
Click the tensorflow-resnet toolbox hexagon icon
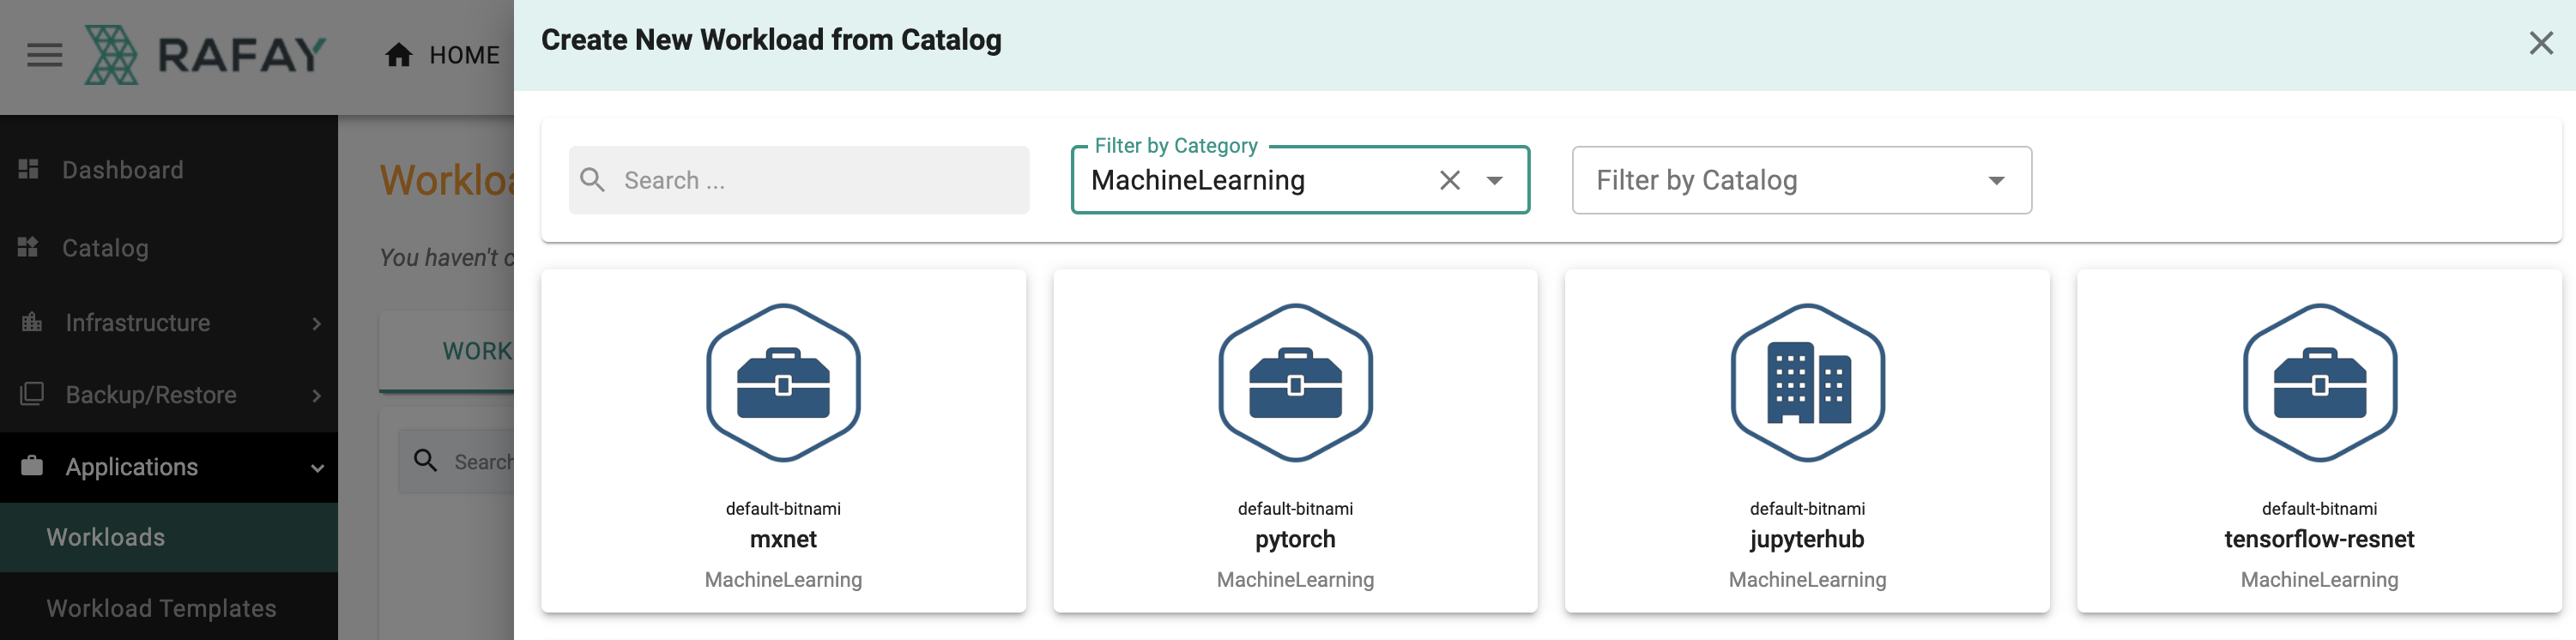(2320, 383)
